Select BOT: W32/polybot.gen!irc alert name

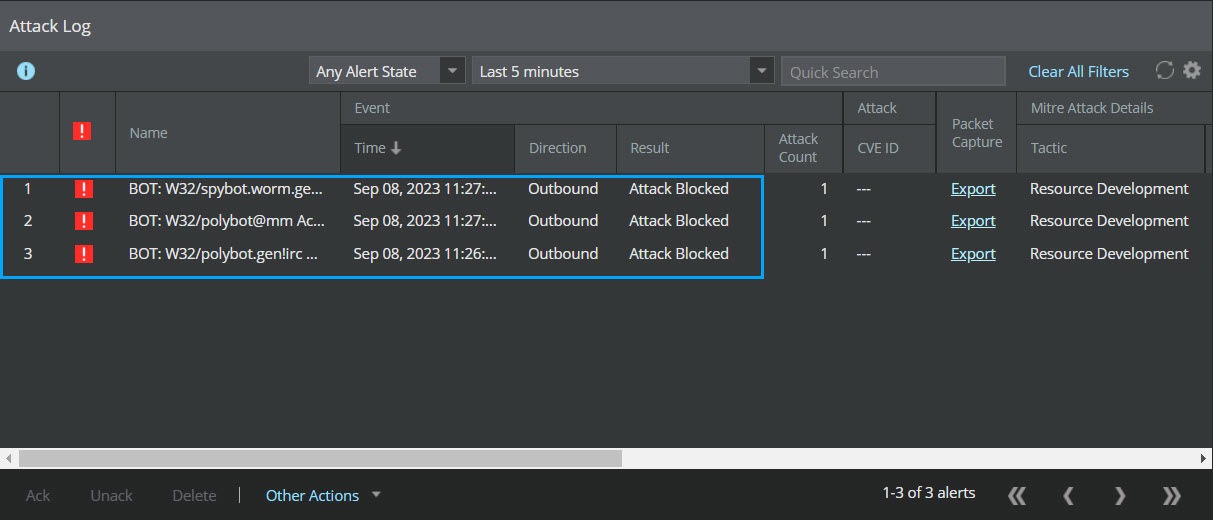(x=224, y=254)
